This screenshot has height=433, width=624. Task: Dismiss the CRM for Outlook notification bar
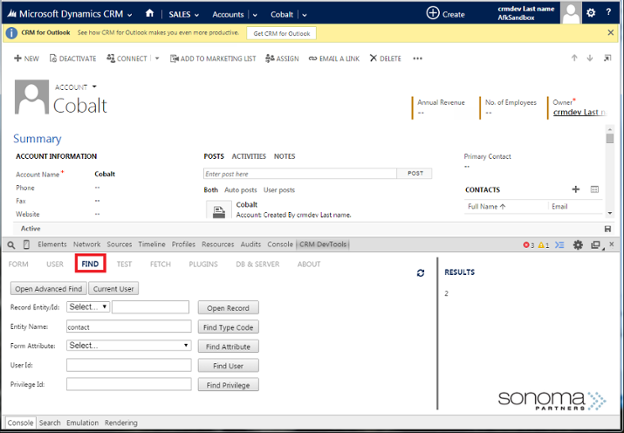(611, 33)
